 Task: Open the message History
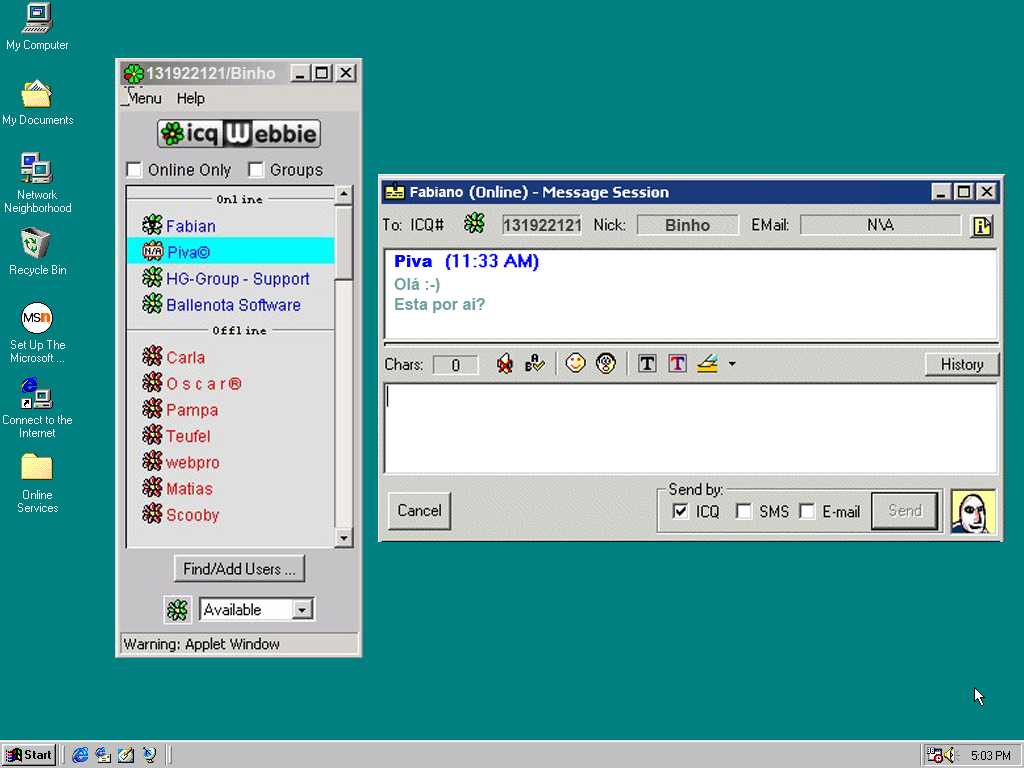point(961,364)
